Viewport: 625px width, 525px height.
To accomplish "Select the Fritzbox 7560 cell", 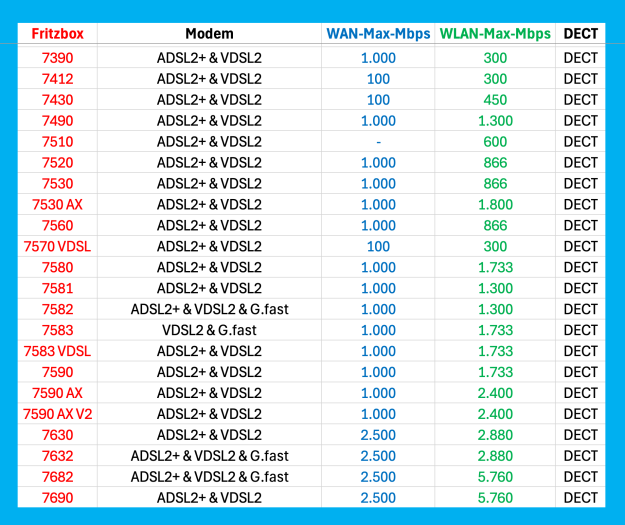I will (57, 225).
